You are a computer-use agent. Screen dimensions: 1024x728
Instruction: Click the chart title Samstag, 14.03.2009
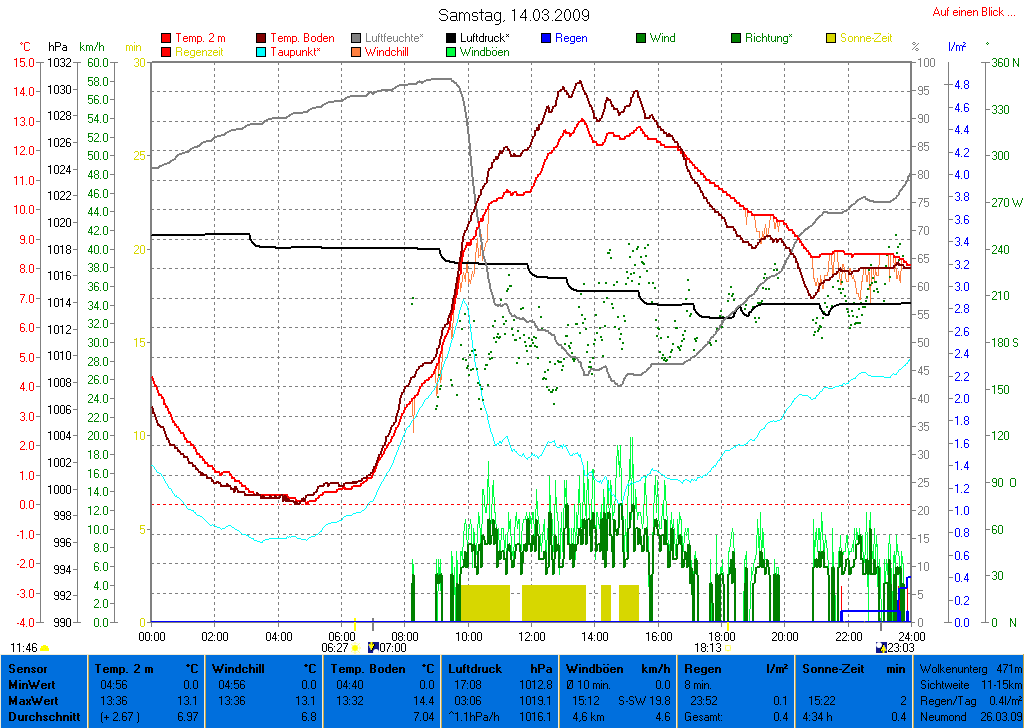click(x=514, y=15)
